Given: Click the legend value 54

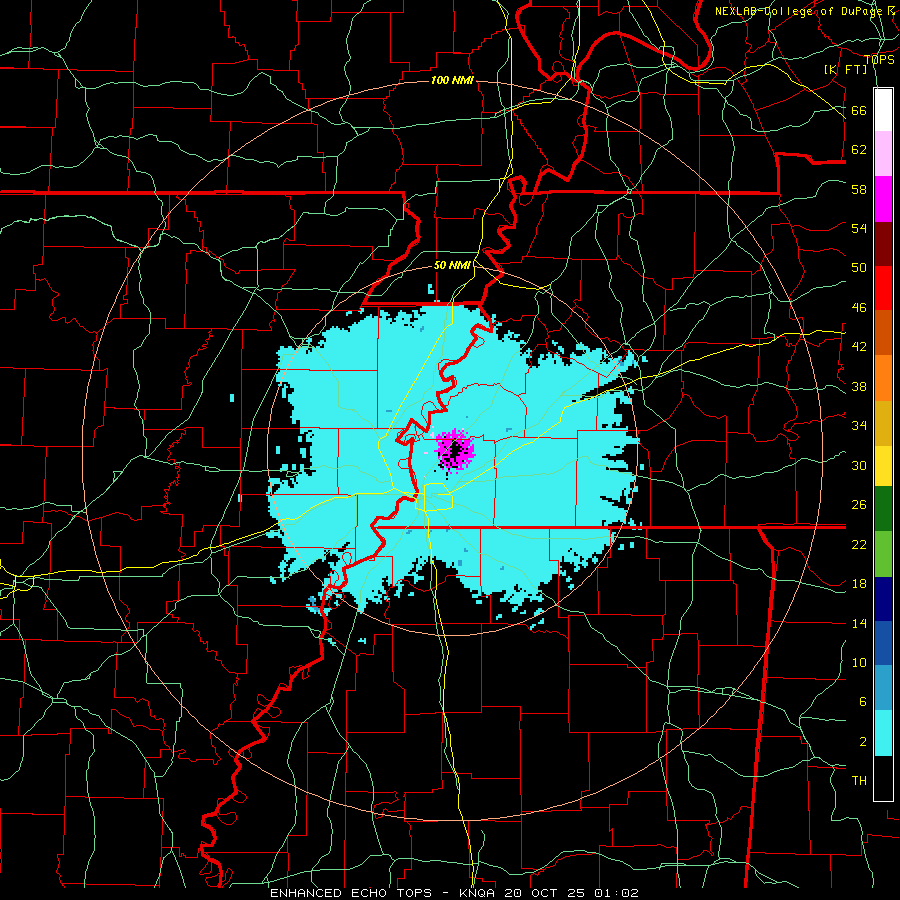Looking at the screenshot, I should 859,228.
